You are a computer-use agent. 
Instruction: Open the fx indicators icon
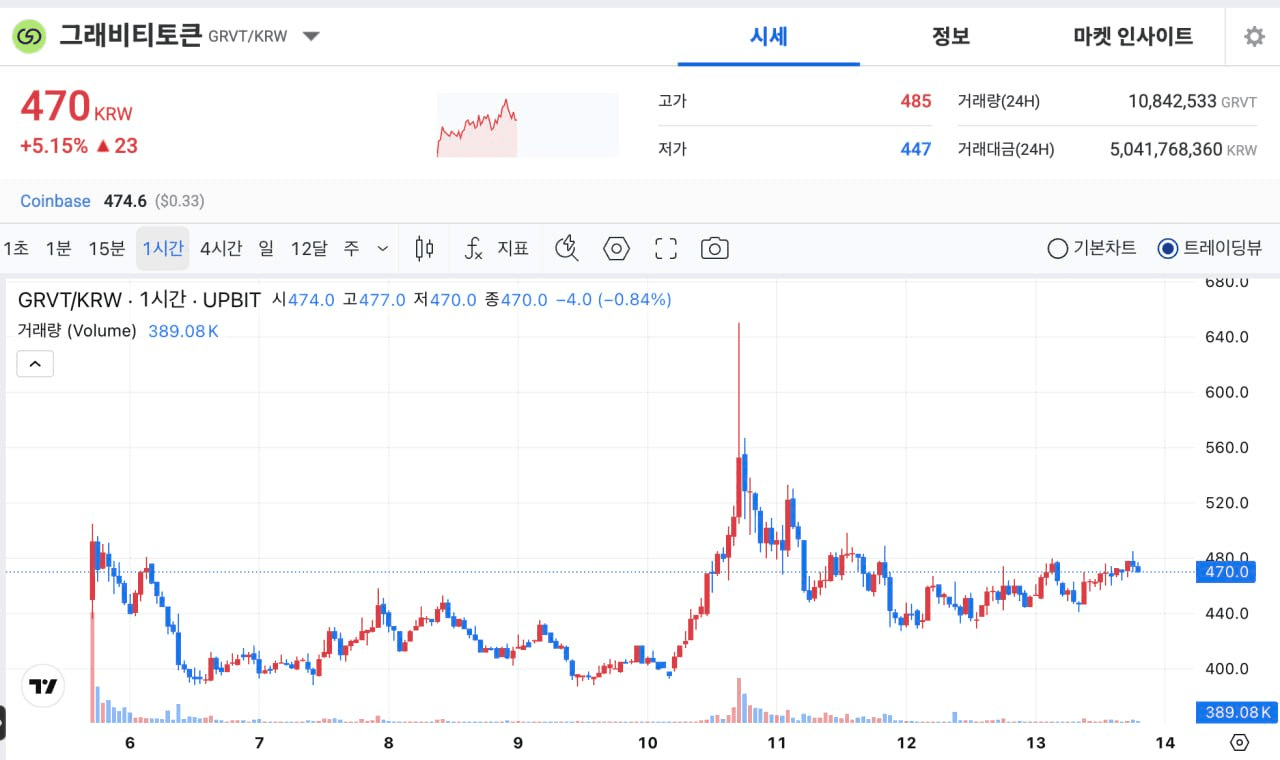474,249
